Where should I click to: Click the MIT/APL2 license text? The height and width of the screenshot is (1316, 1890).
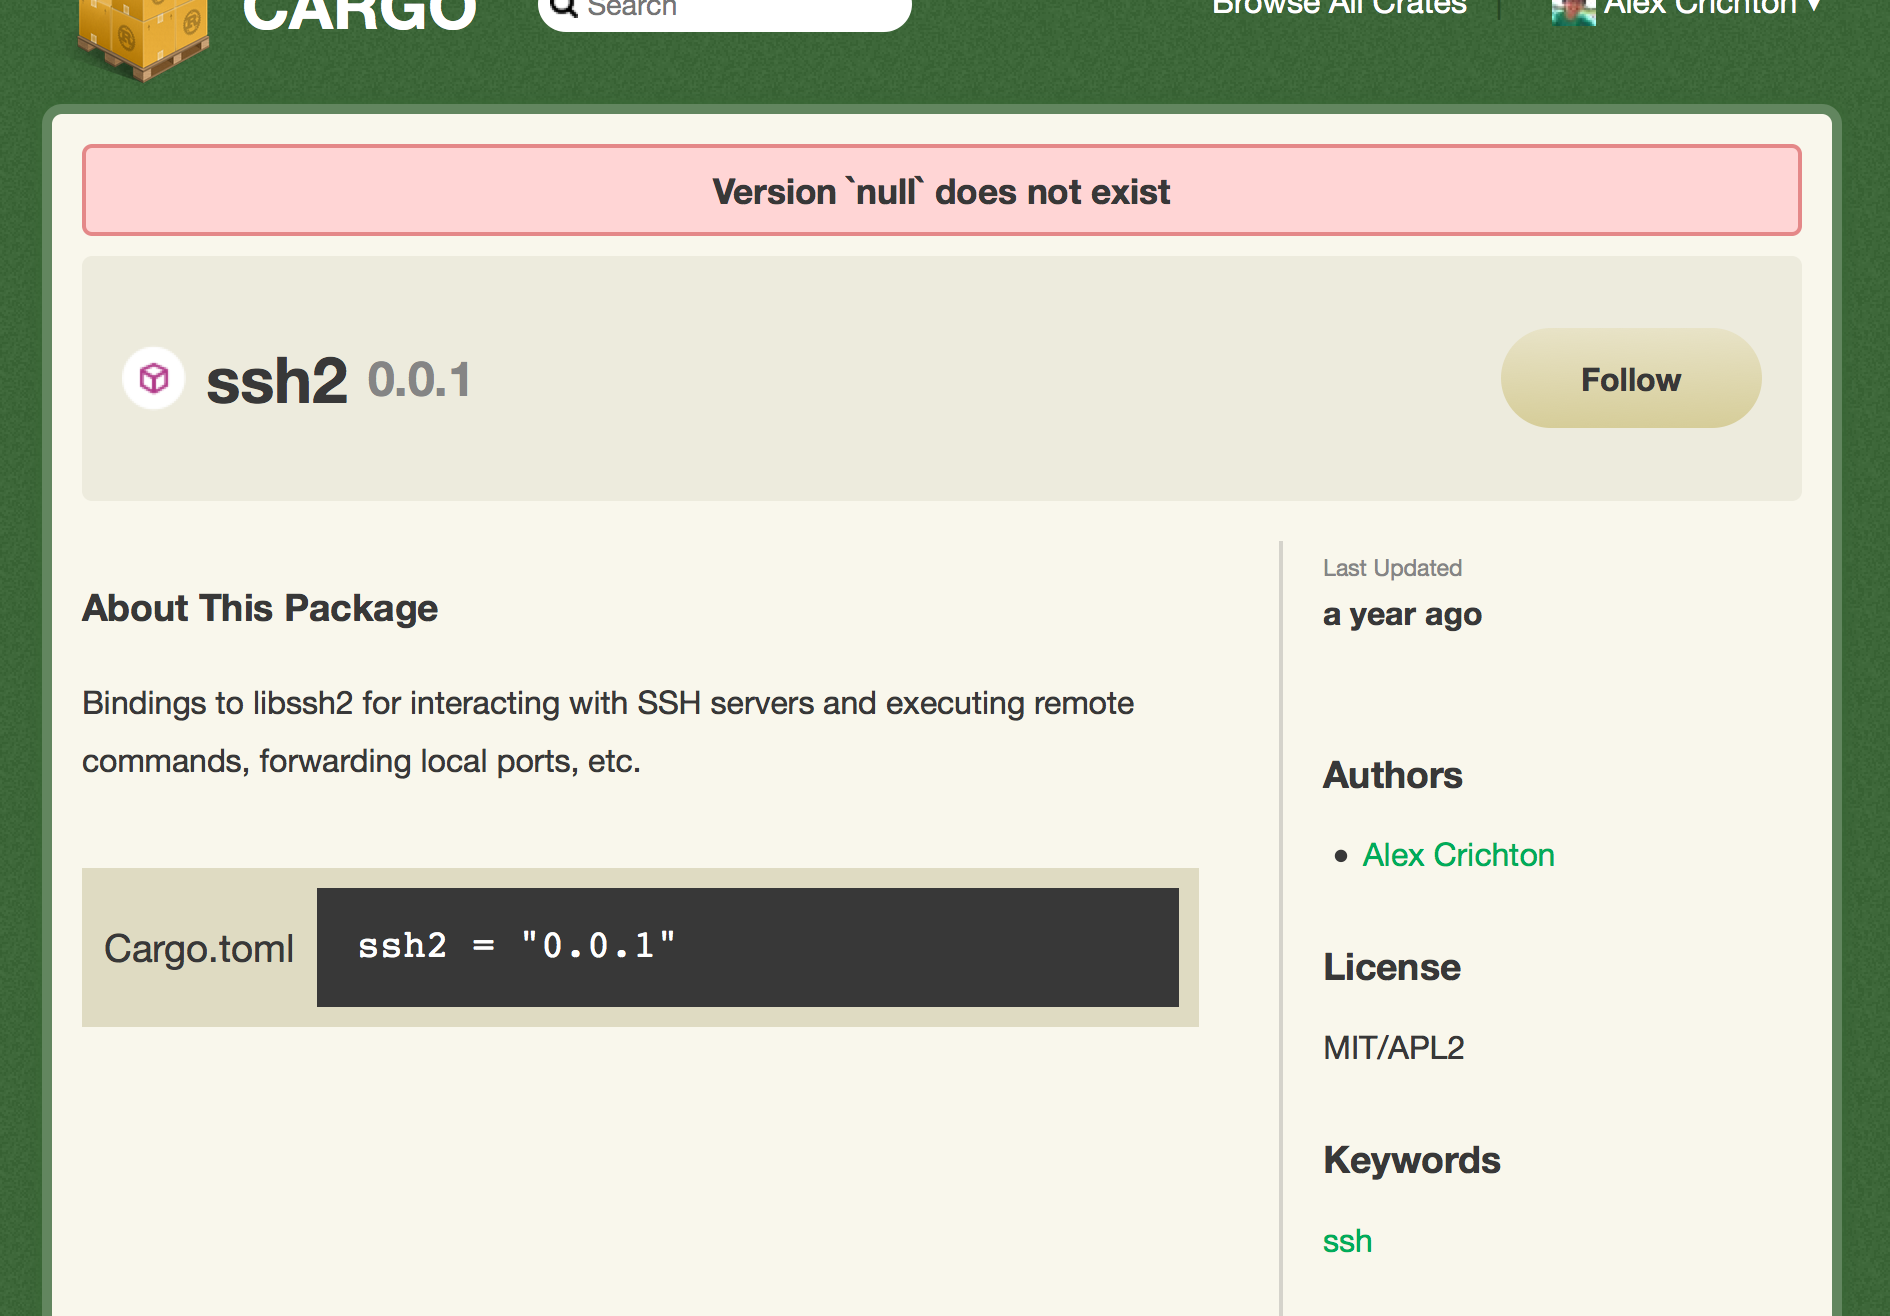click(x=1393, y=1047)
